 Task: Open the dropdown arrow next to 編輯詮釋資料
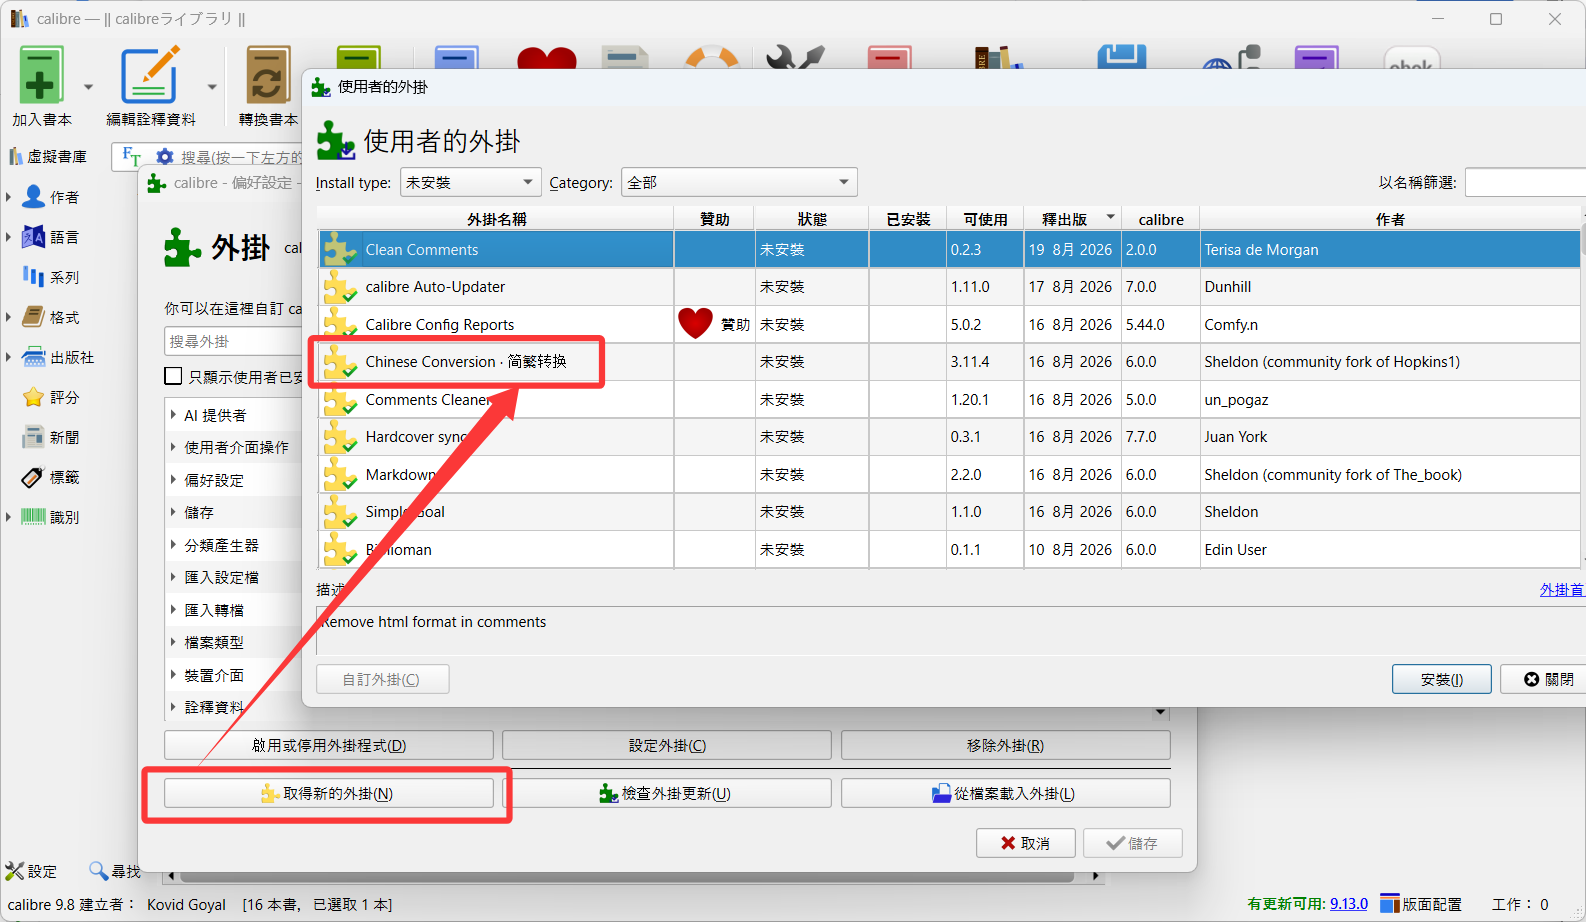pos(212,87)
